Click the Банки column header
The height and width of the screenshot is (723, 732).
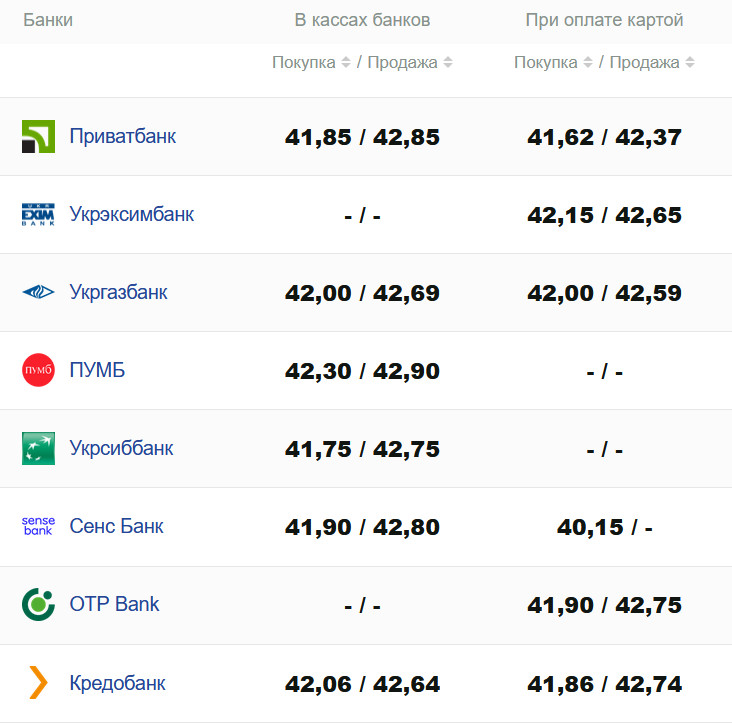[47, 20]
